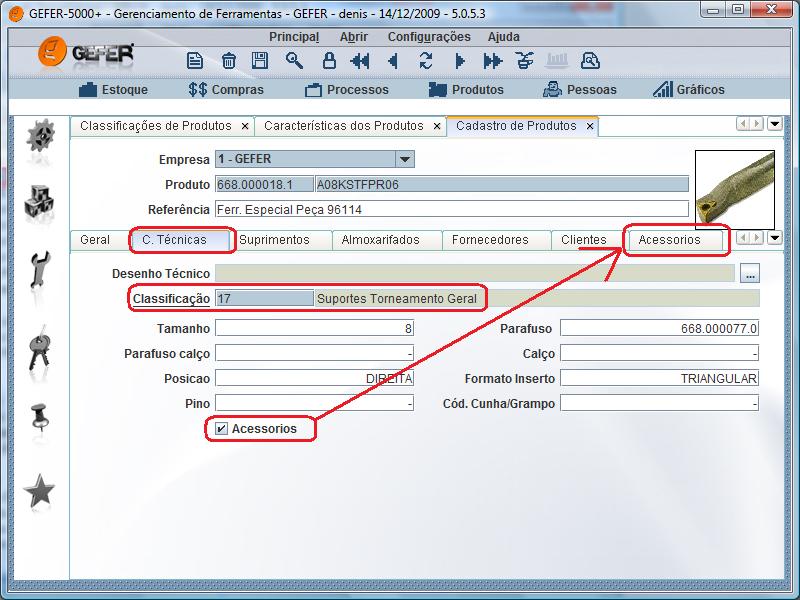Click the trash delete toolbar icon

(228, 61)
